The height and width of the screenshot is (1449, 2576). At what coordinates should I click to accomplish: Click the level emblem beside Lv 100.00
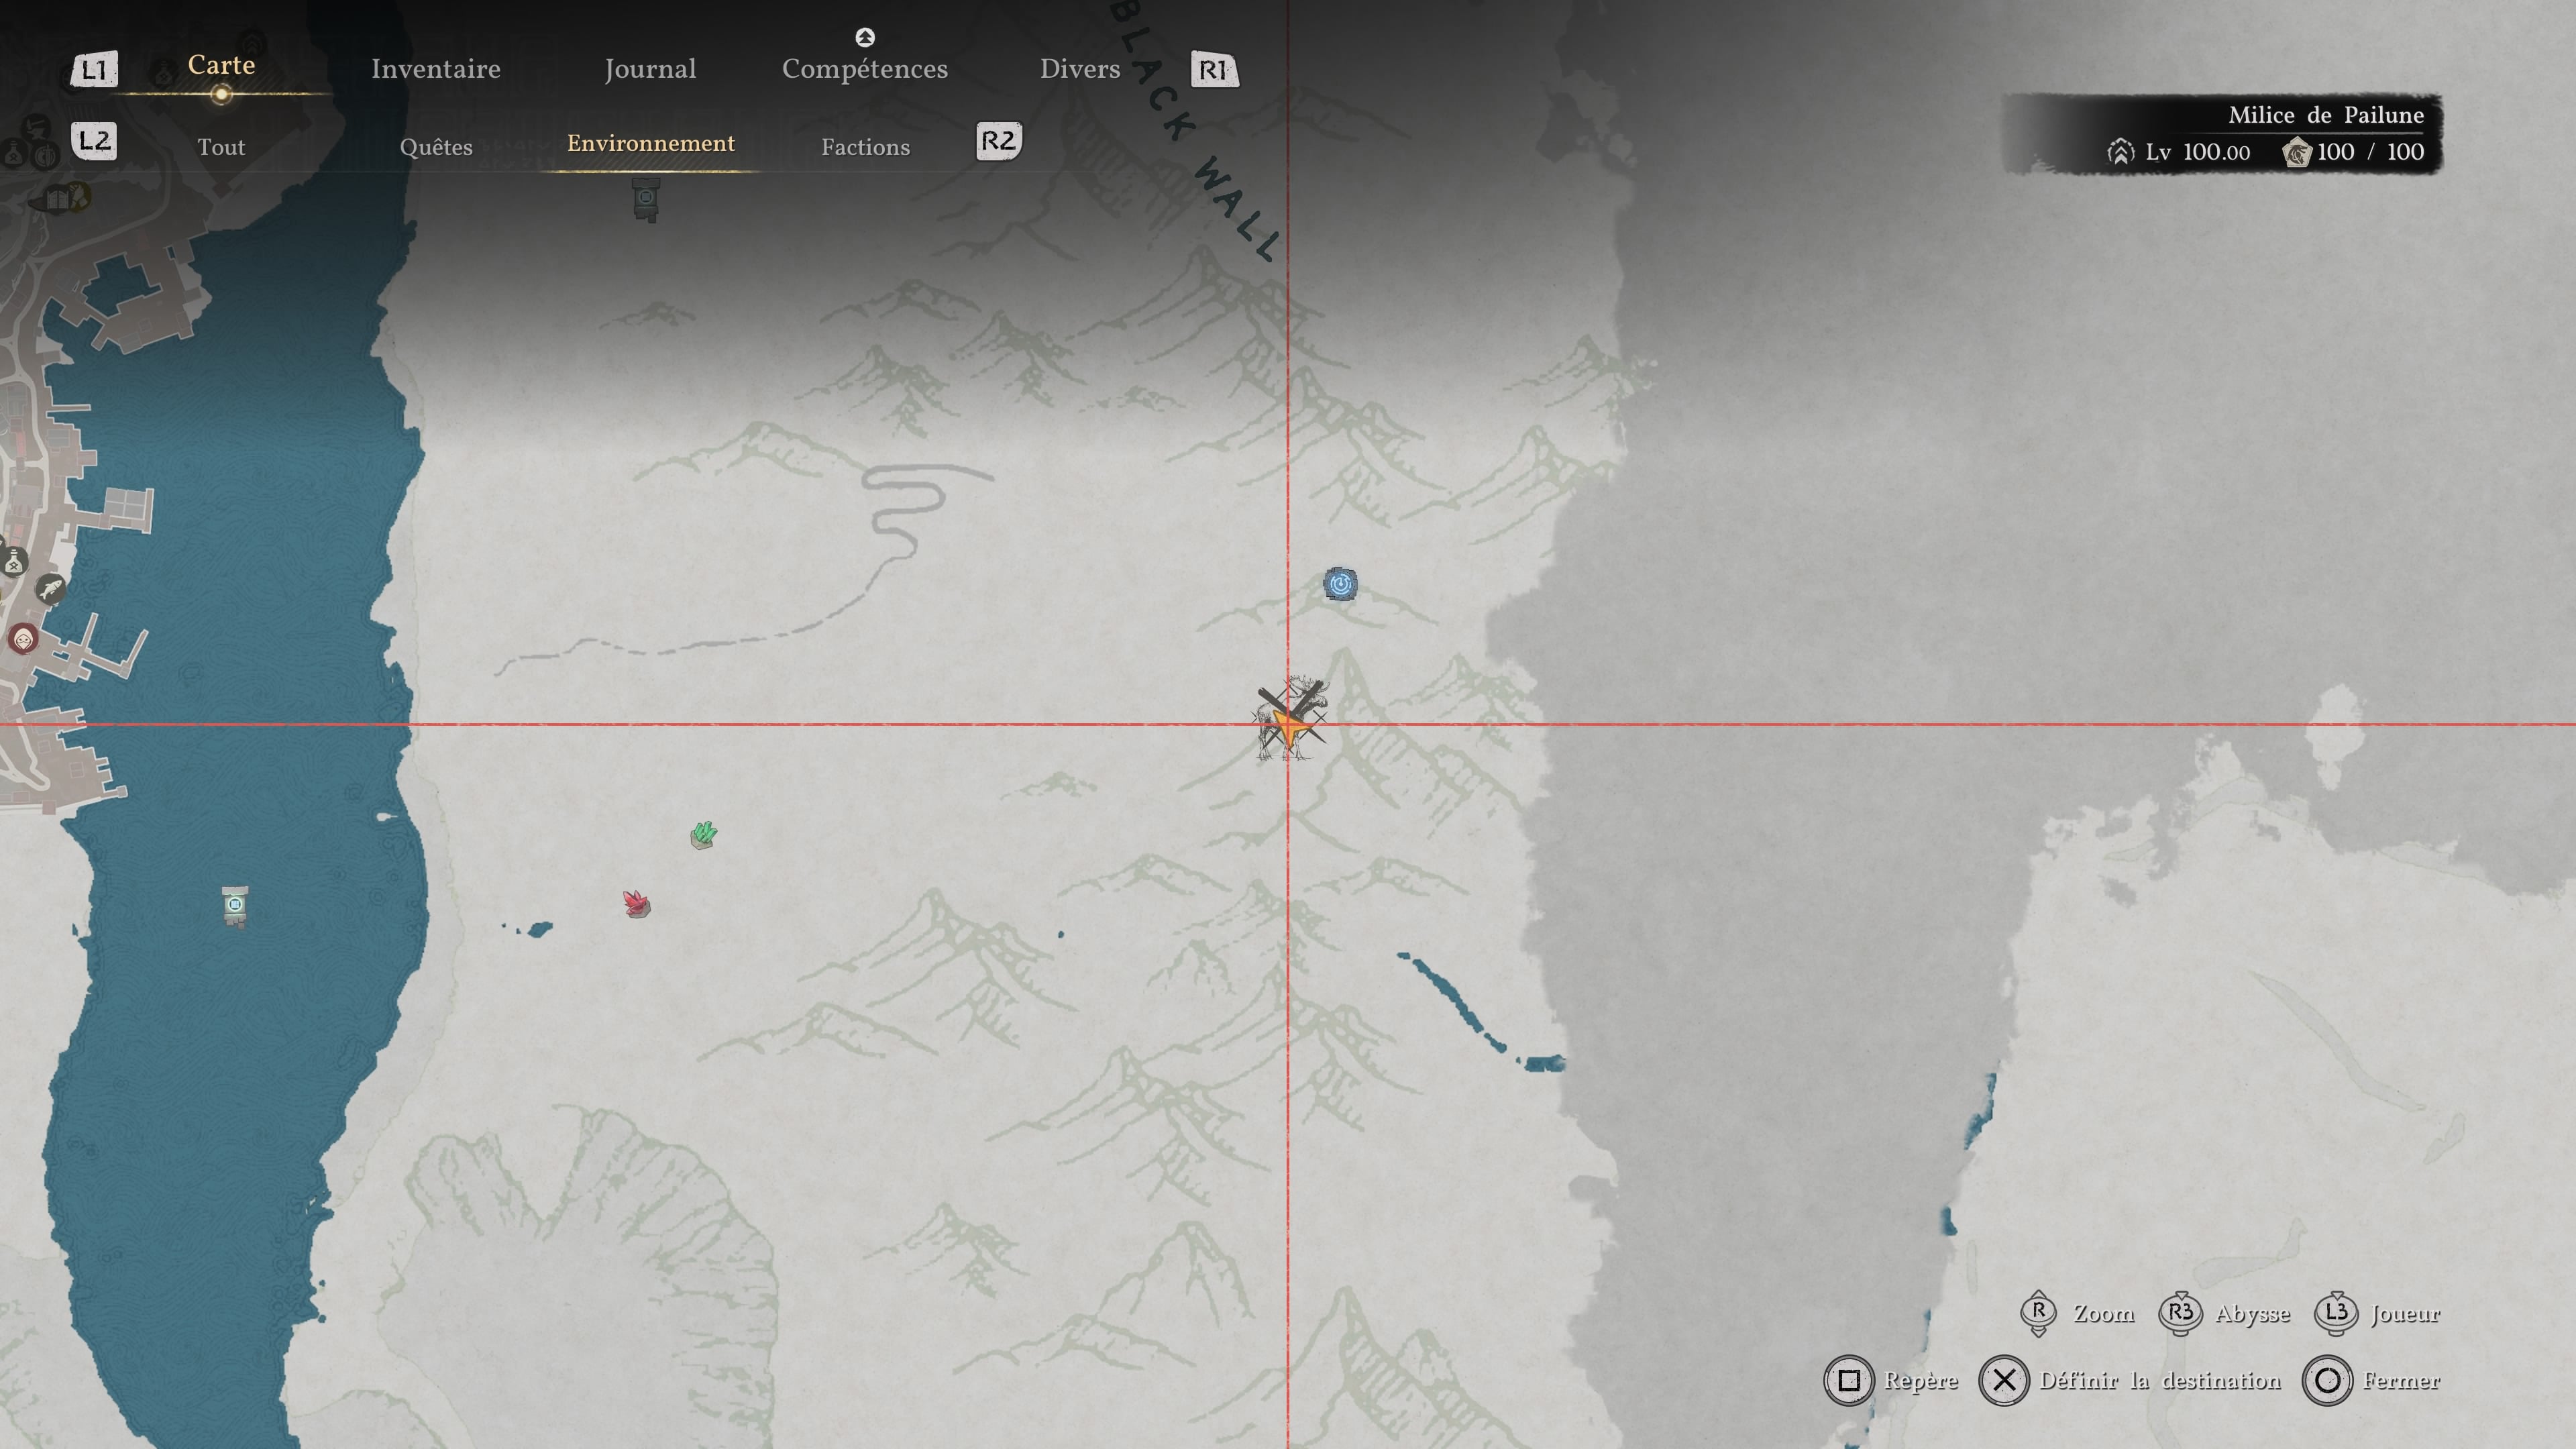(2120, 152)
